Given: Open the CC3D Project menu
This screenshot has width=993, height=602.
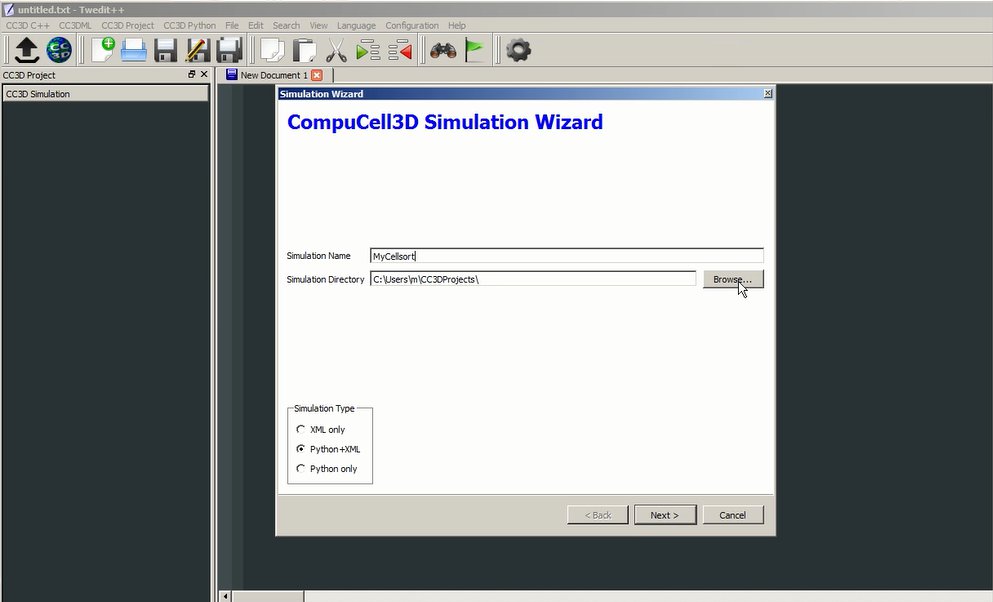Looking at the screenshot, I should [127, 25].
